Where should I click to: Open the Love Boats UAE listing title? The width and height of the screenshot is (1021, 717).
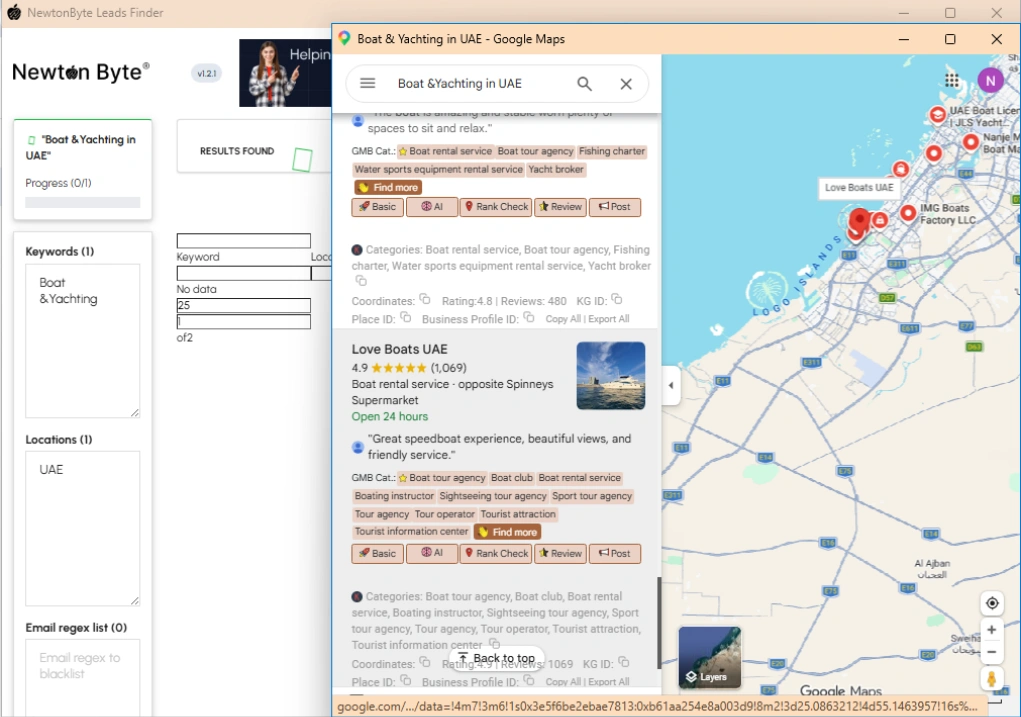(399, 349)
